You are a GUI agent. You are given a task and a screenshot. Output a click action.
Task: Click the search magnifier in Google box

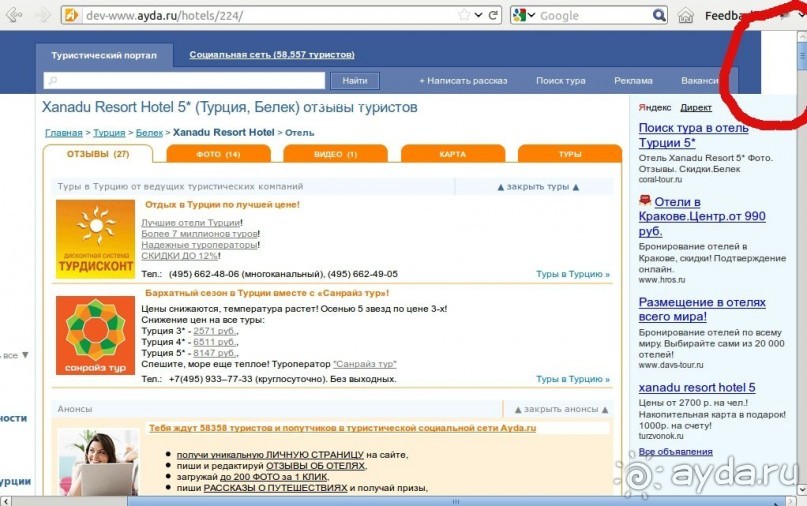point(659,16)
